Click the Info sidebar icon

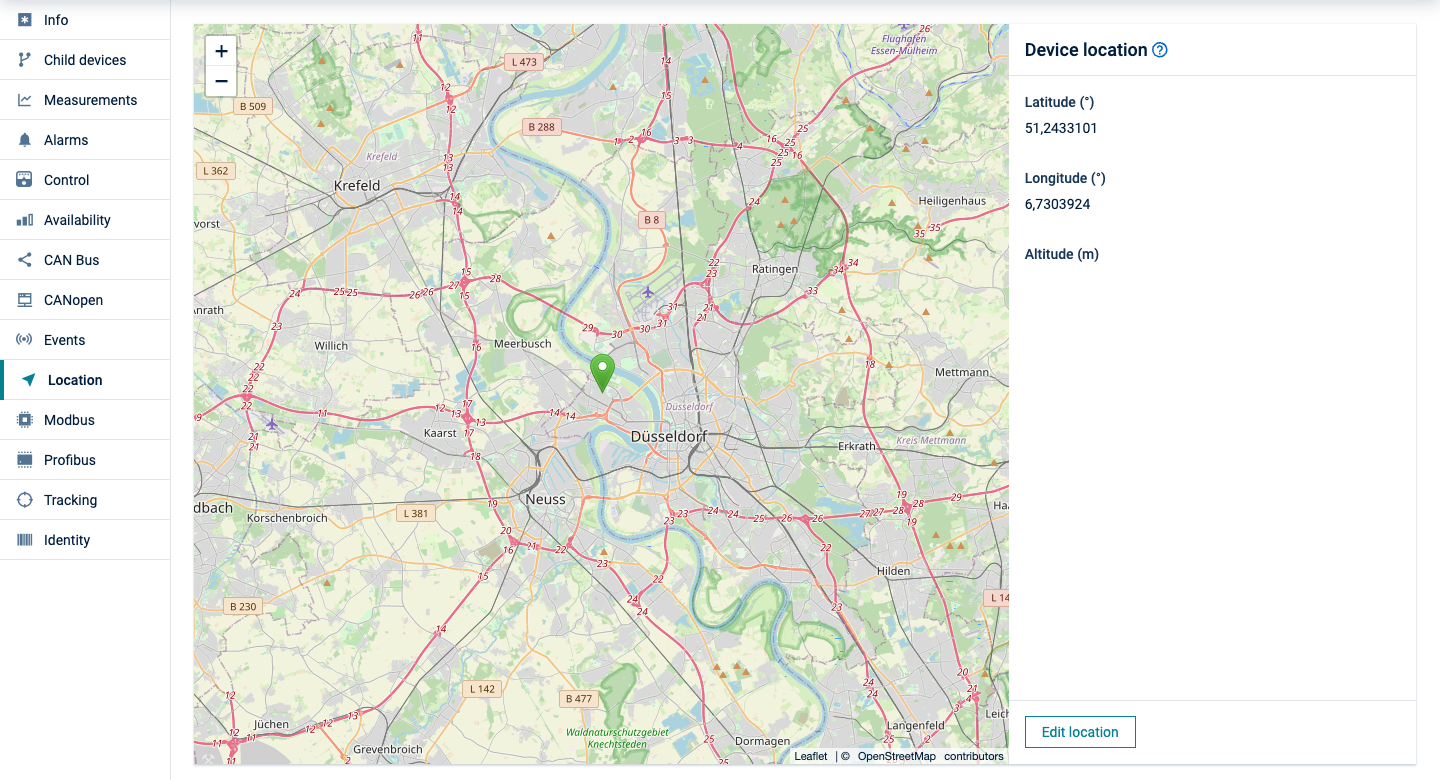pyautogui.click(x=25, y=20)
